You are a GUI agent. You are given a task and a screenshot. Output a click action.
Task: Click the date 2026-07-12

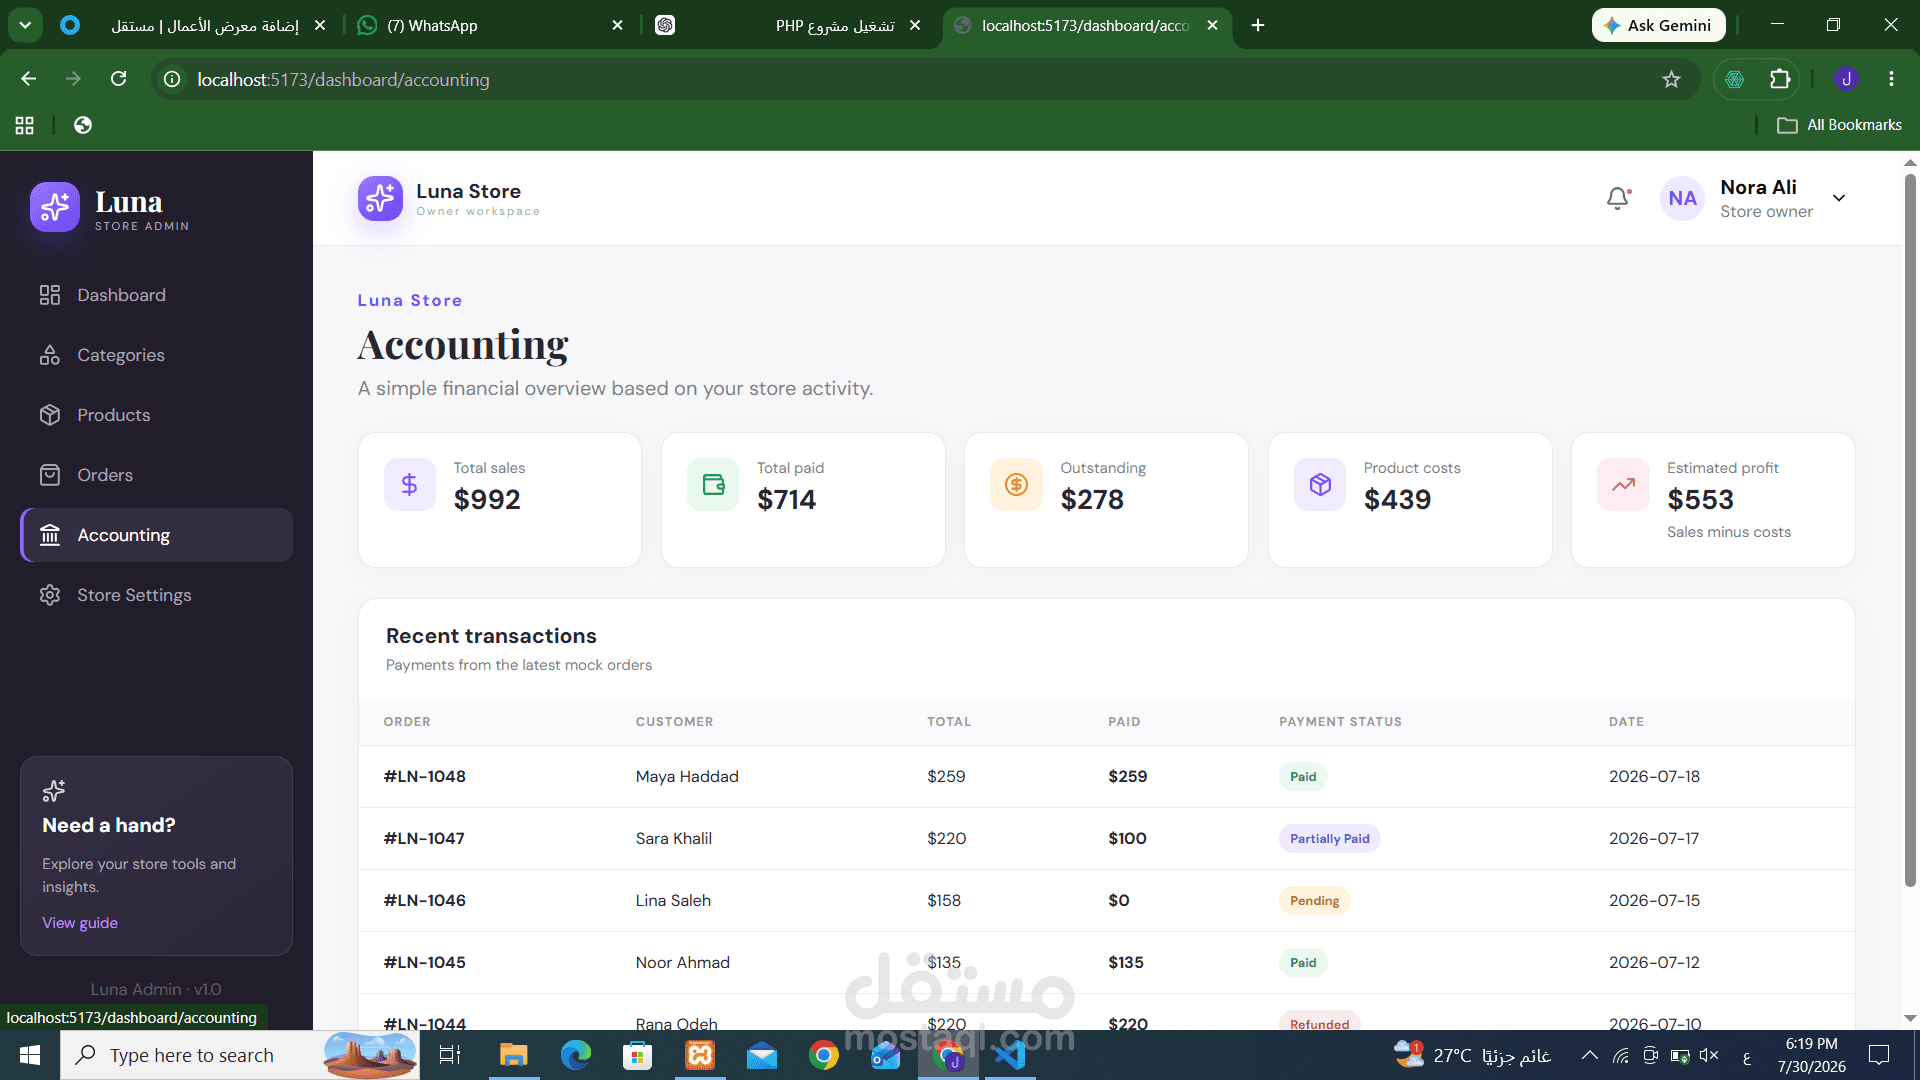point(1654,963)
